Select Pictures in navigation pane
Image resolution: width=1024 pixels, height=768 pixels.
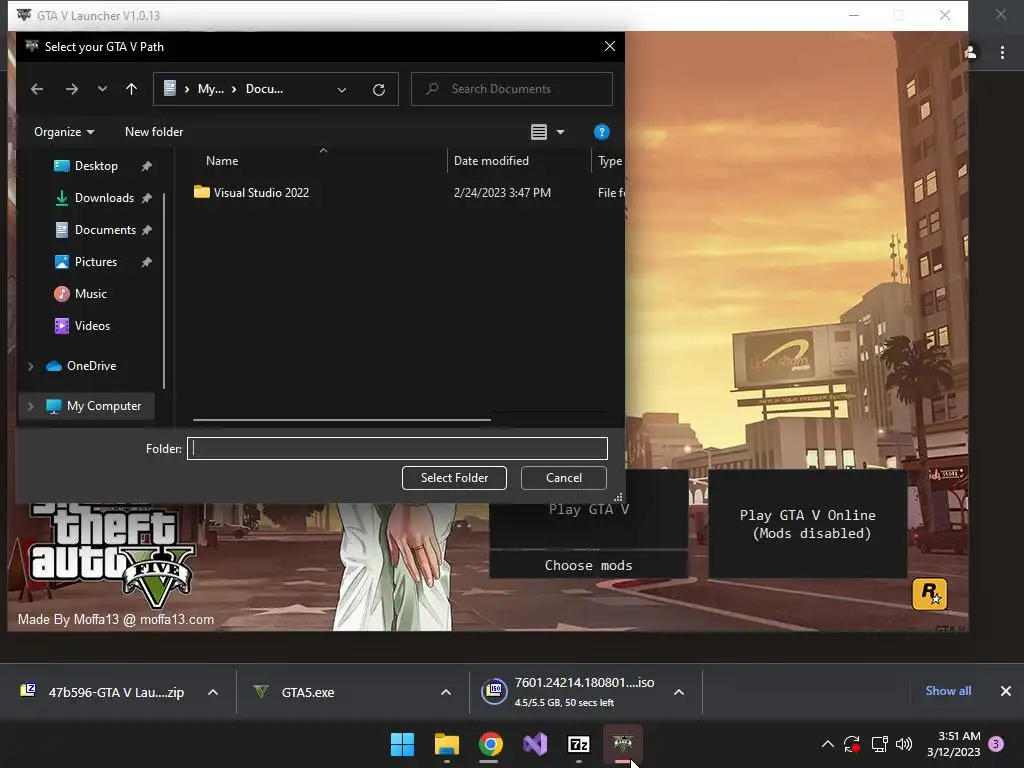(96, 262)
